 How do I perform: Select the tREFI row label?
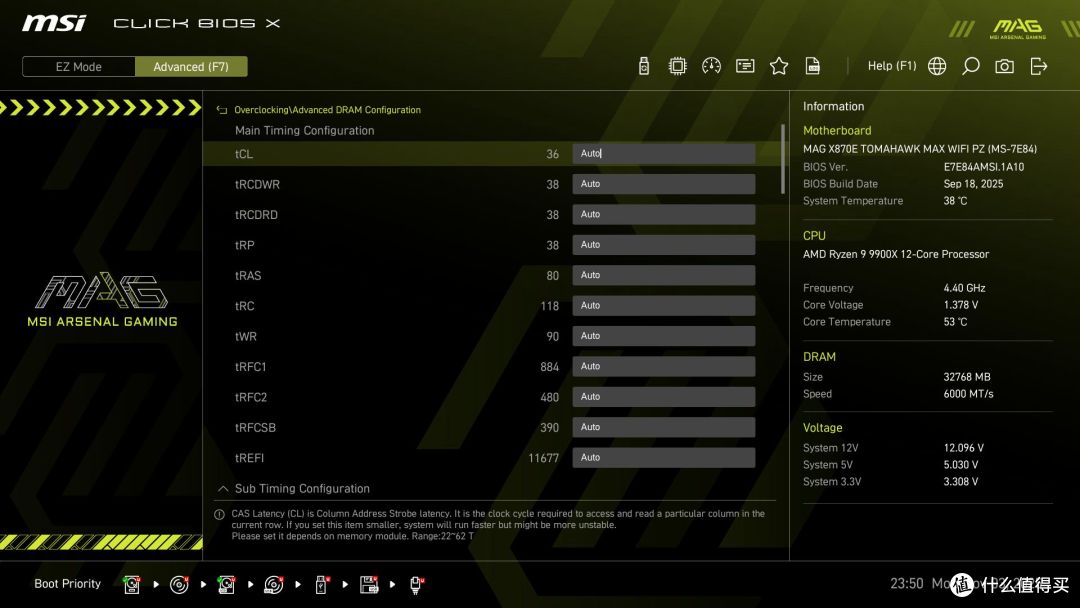tap(249, 458)
